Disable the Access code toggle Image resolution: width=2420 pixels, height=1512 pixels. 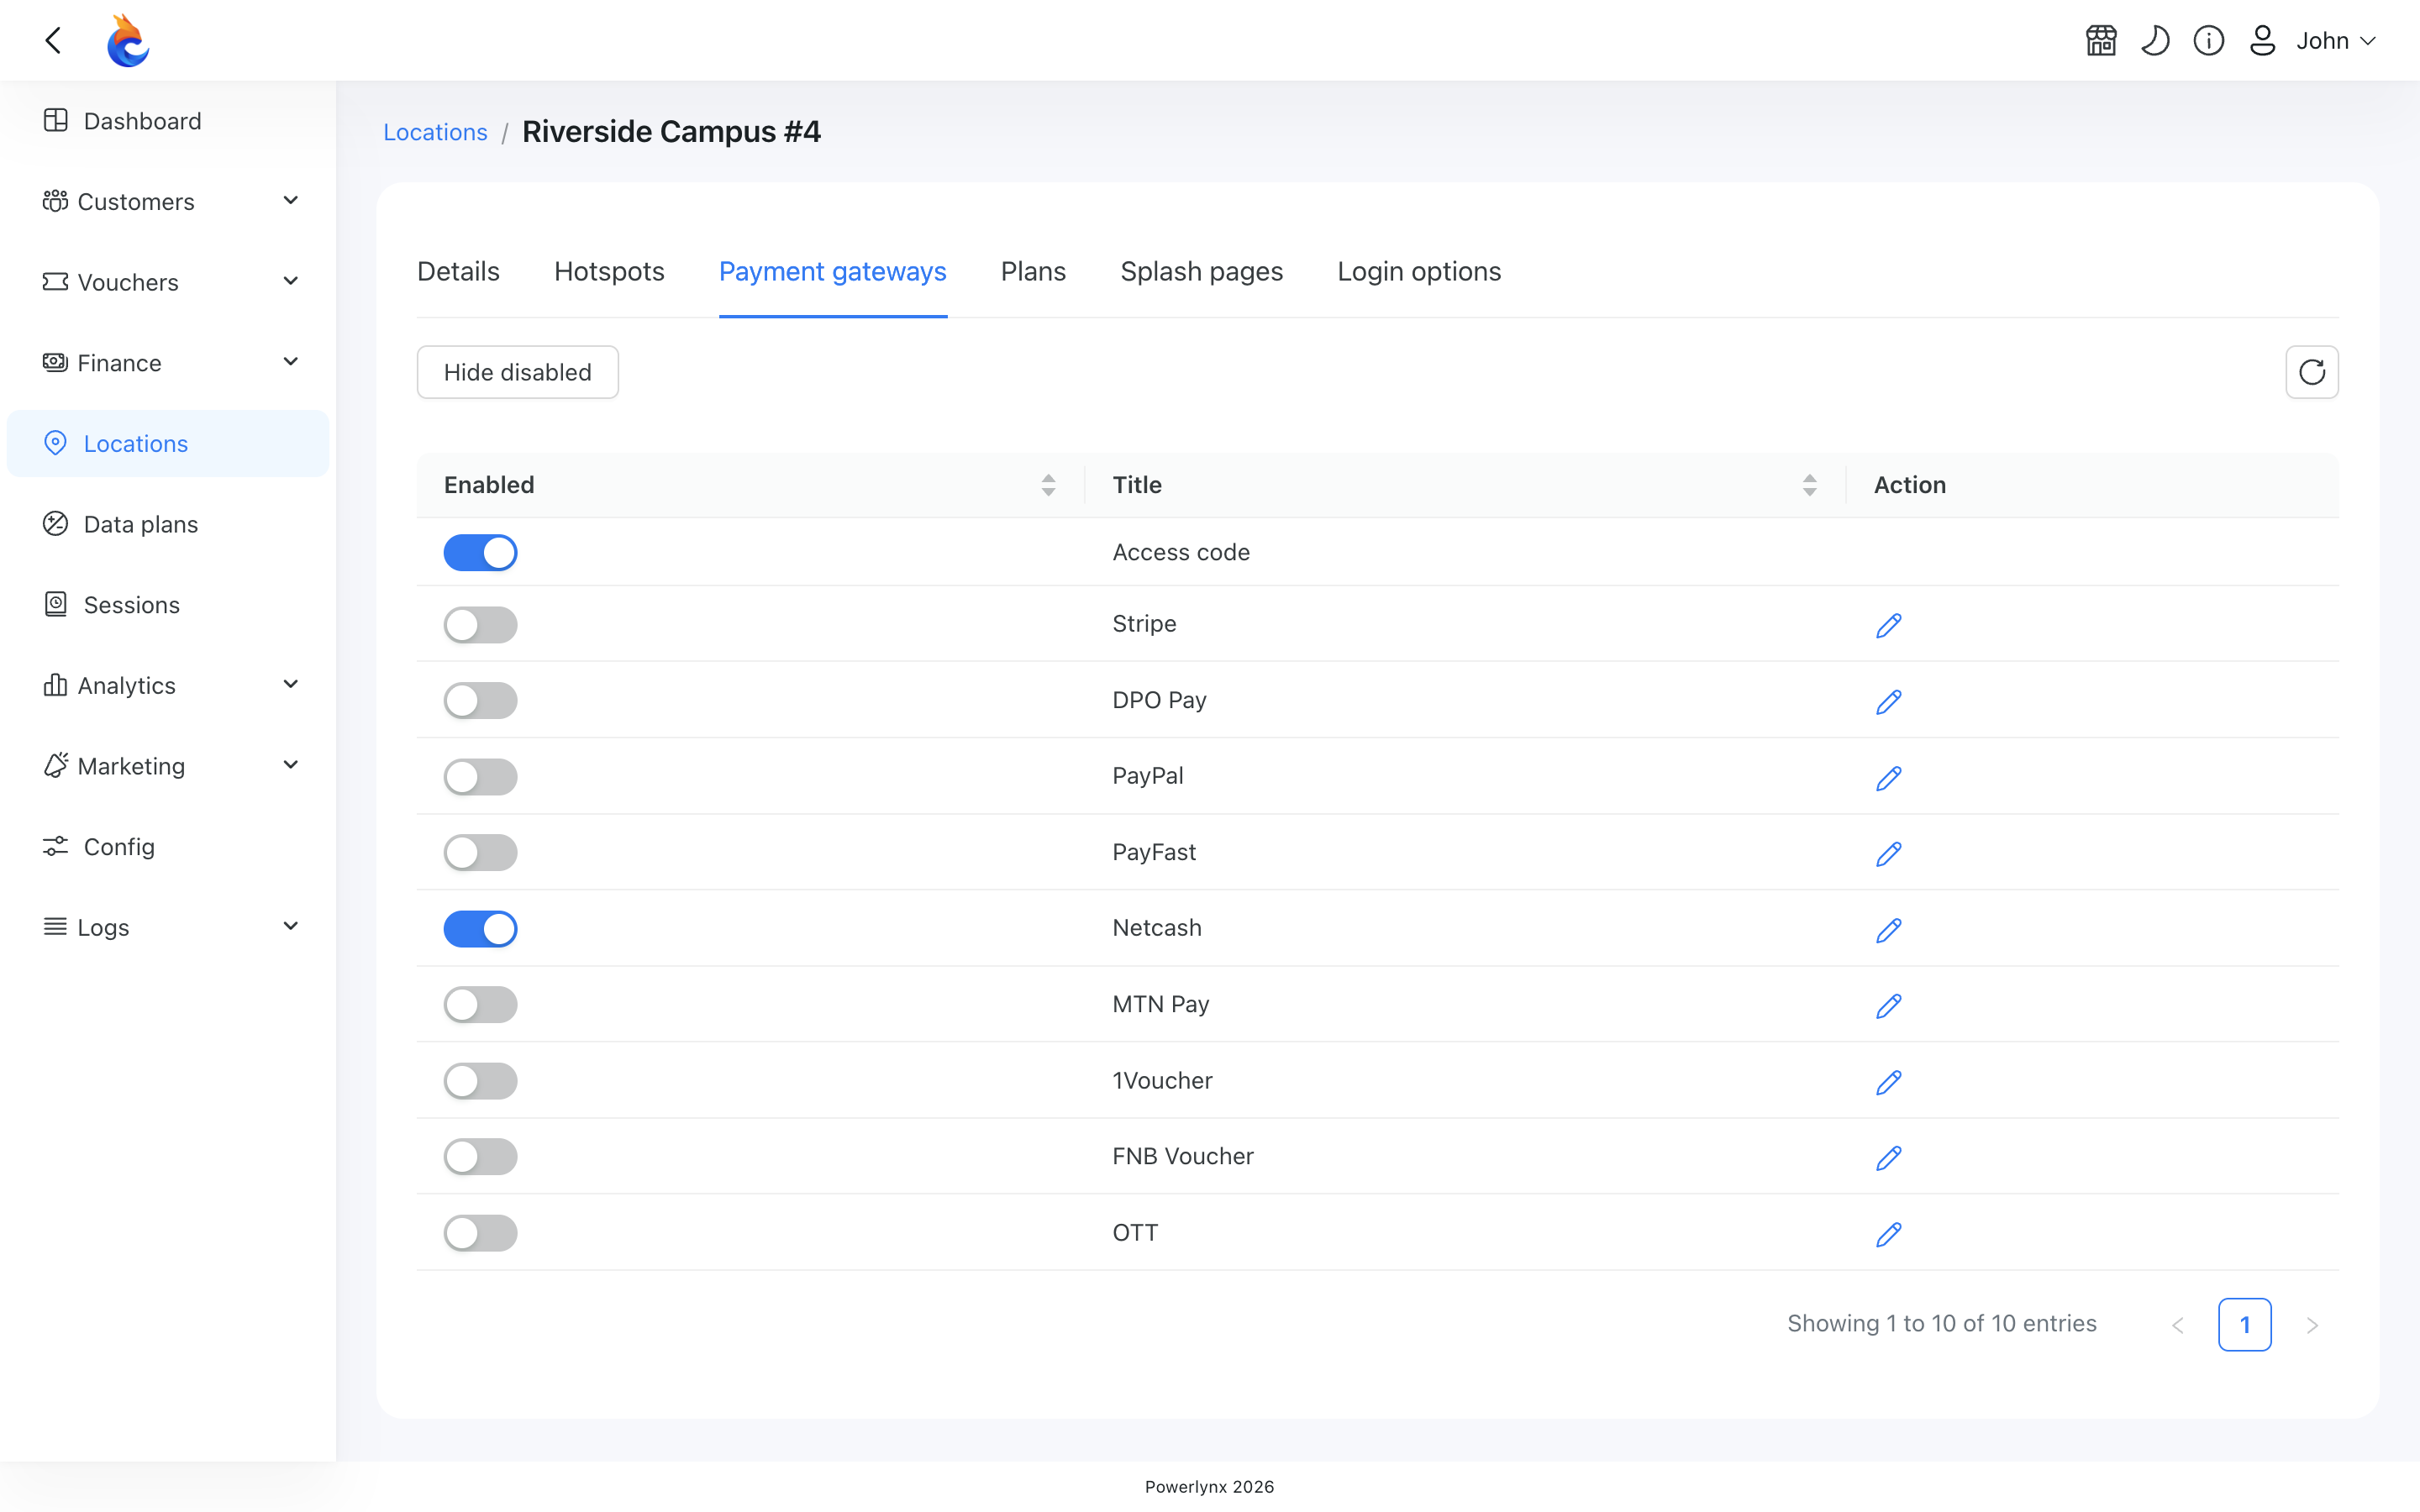[480, 552]
